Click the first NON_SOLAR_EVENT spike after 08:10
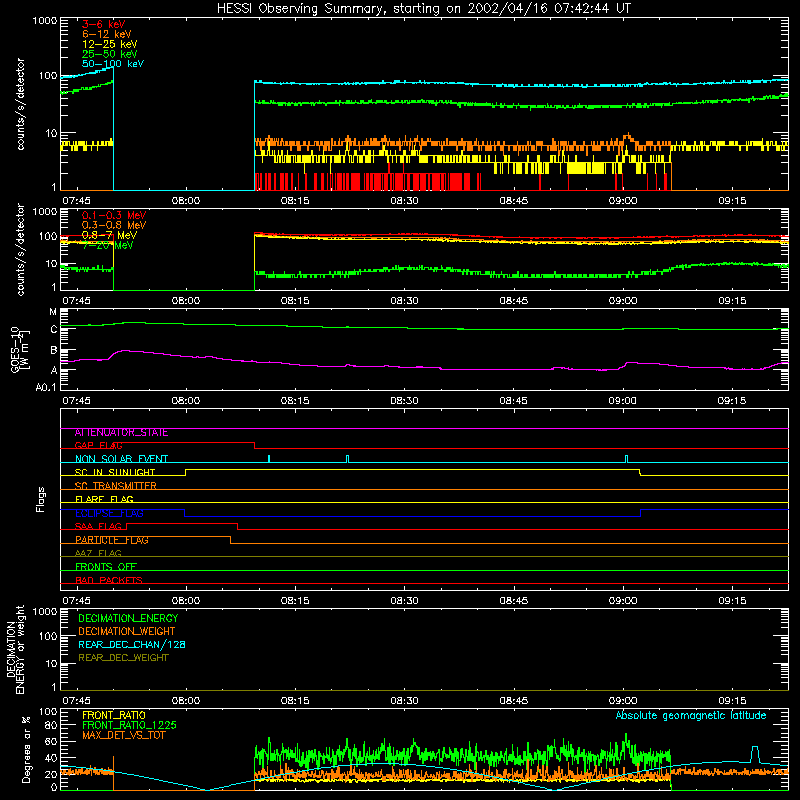The image size is (800, 800). coord(269,459)
